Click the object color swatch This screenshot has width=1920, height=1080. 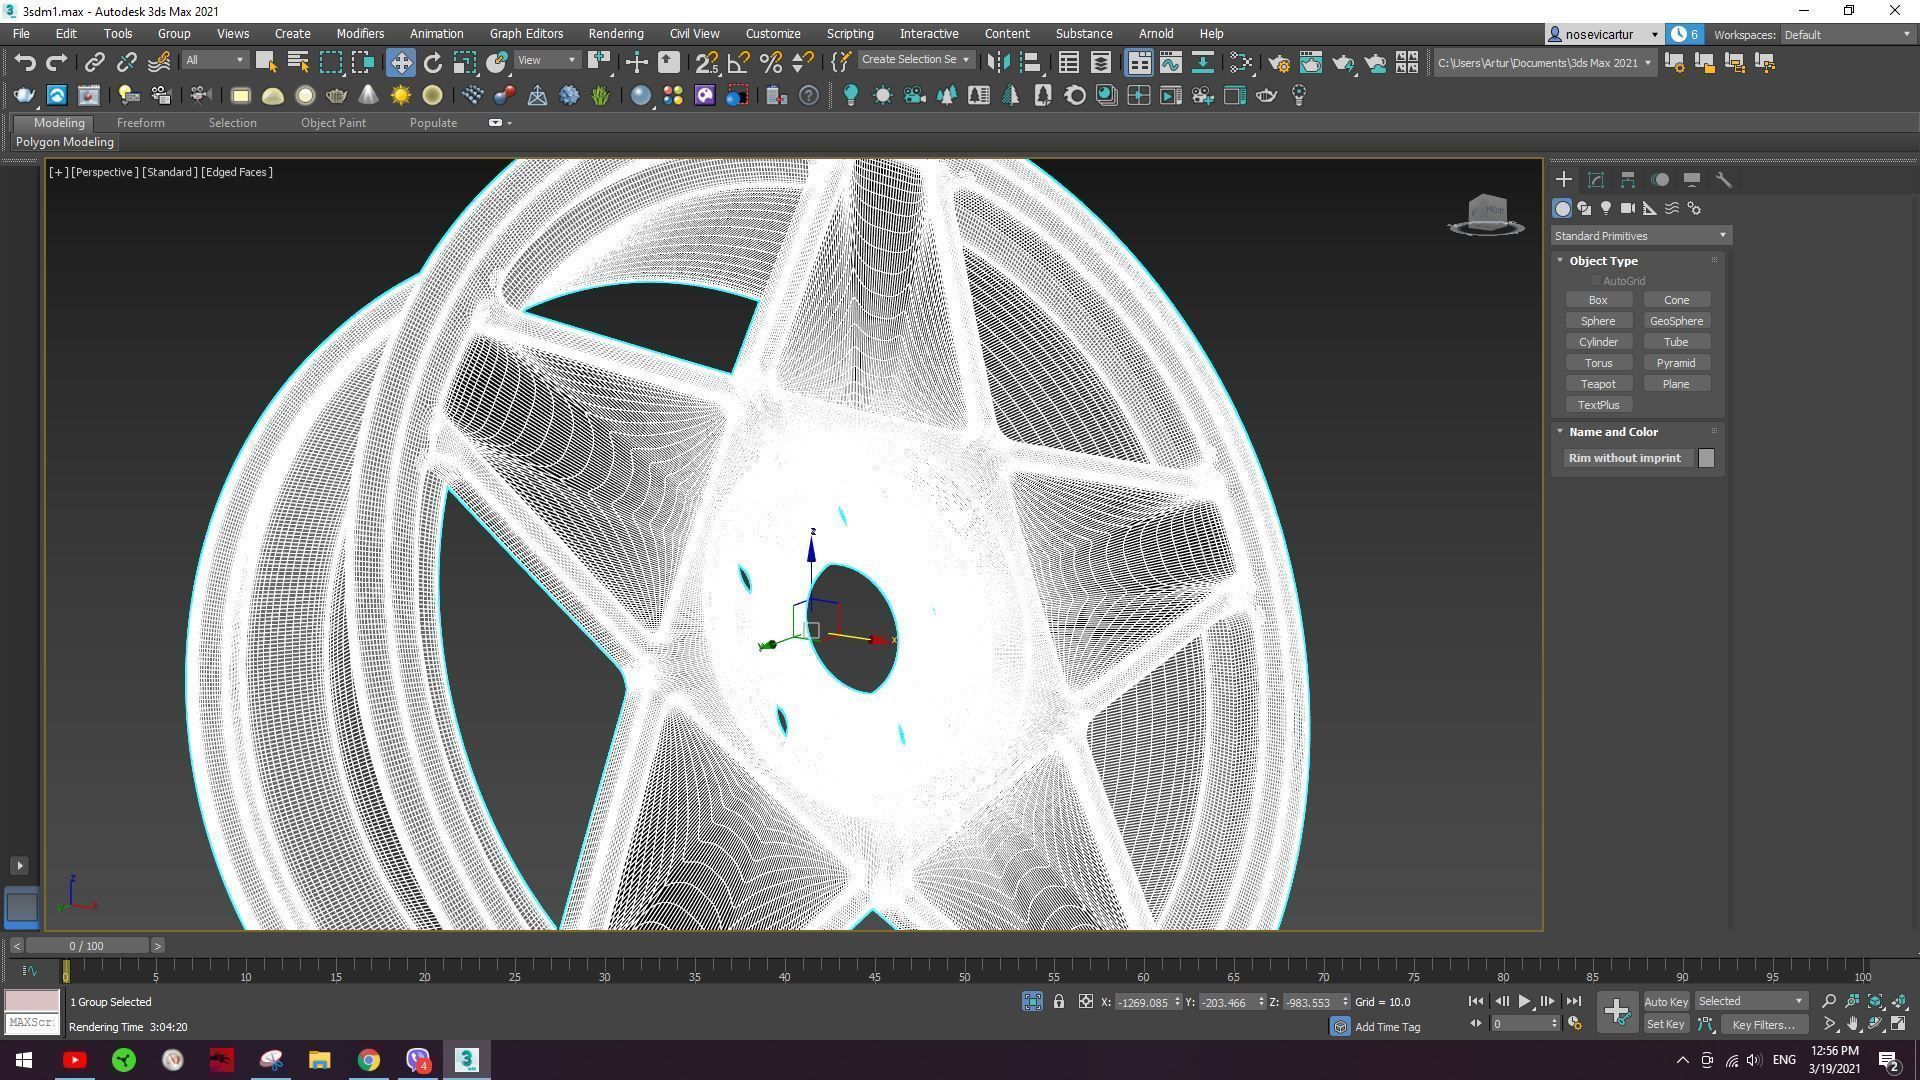pyautogui.click(x=1706, y=458)
